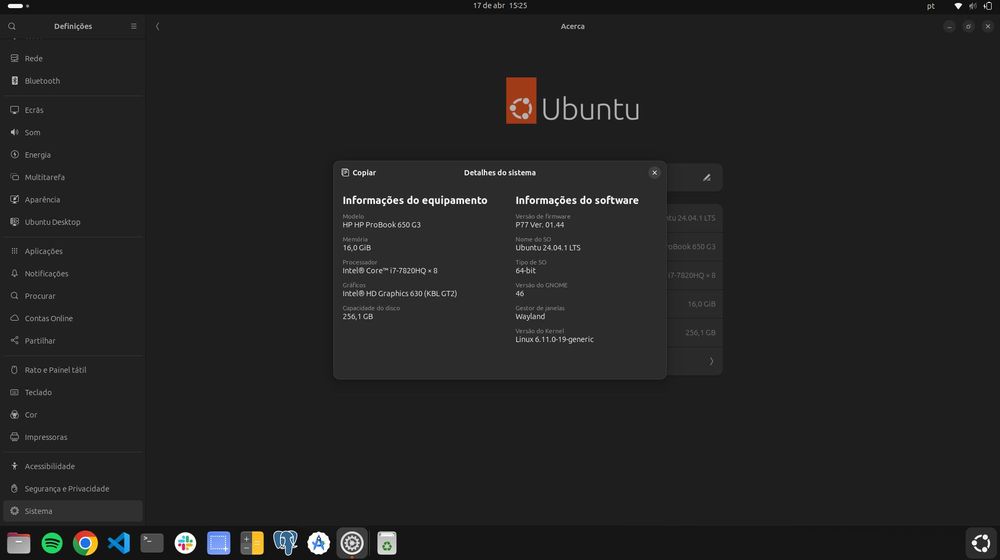
Task: Click the Copiar button in system details
Action: [x=359, y=173]
